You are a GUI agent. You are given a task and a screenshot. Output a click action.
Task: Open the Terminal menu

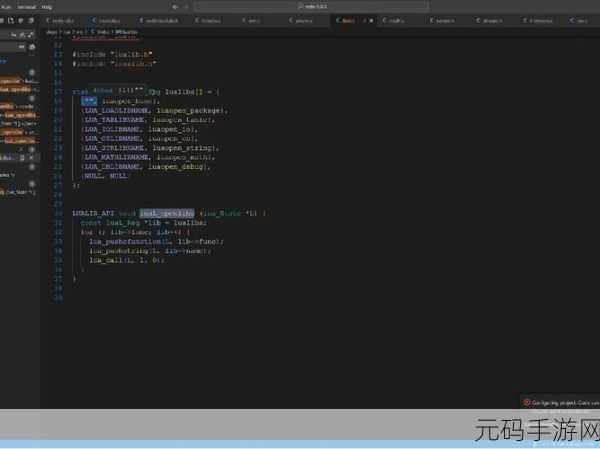click(x=26, y=7)
